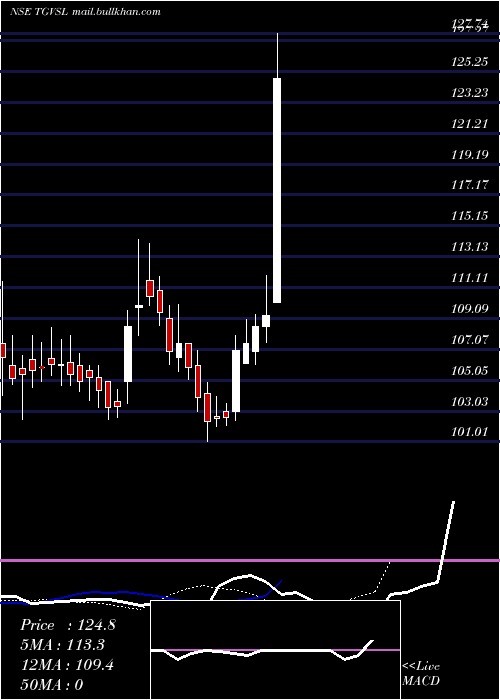Click the live MACD inset chart
500x700 pixels.
(275, 650)
